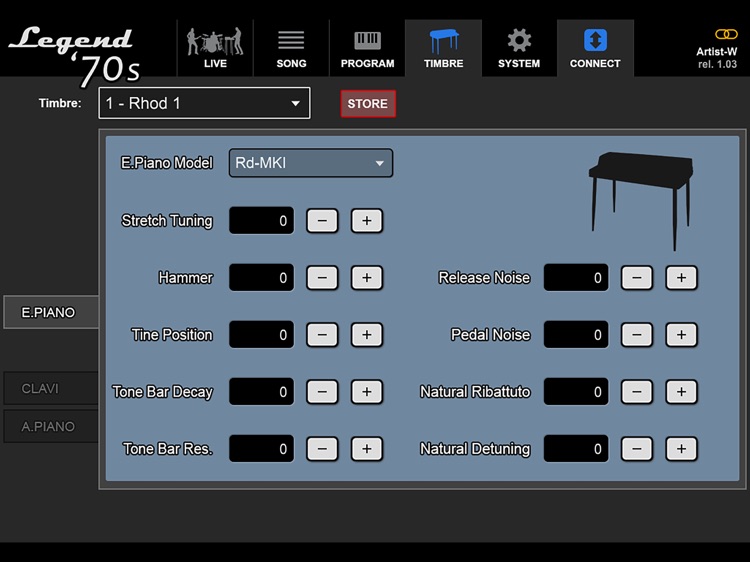Decrease Stretch Tuning value
This screenshot has height=562, width=750.
[322, 220]
